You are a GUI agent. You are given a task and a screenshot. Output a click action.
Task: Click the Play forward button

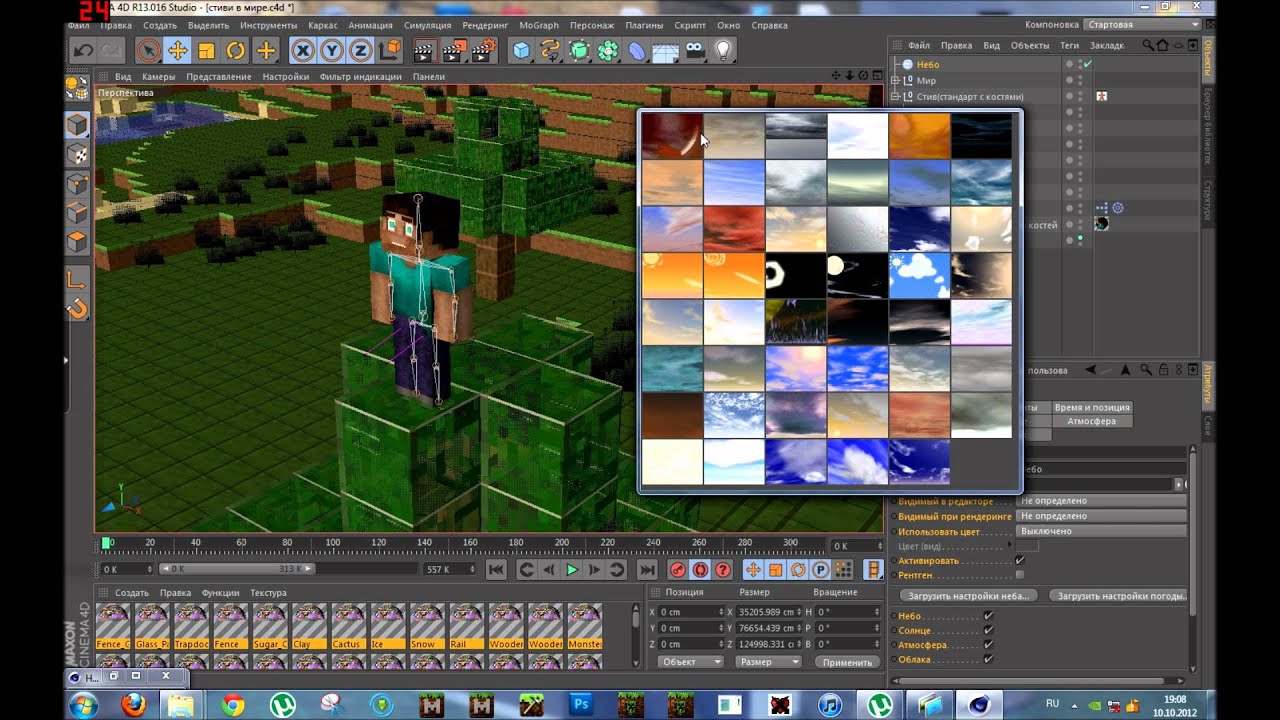[x=572, y=570]
